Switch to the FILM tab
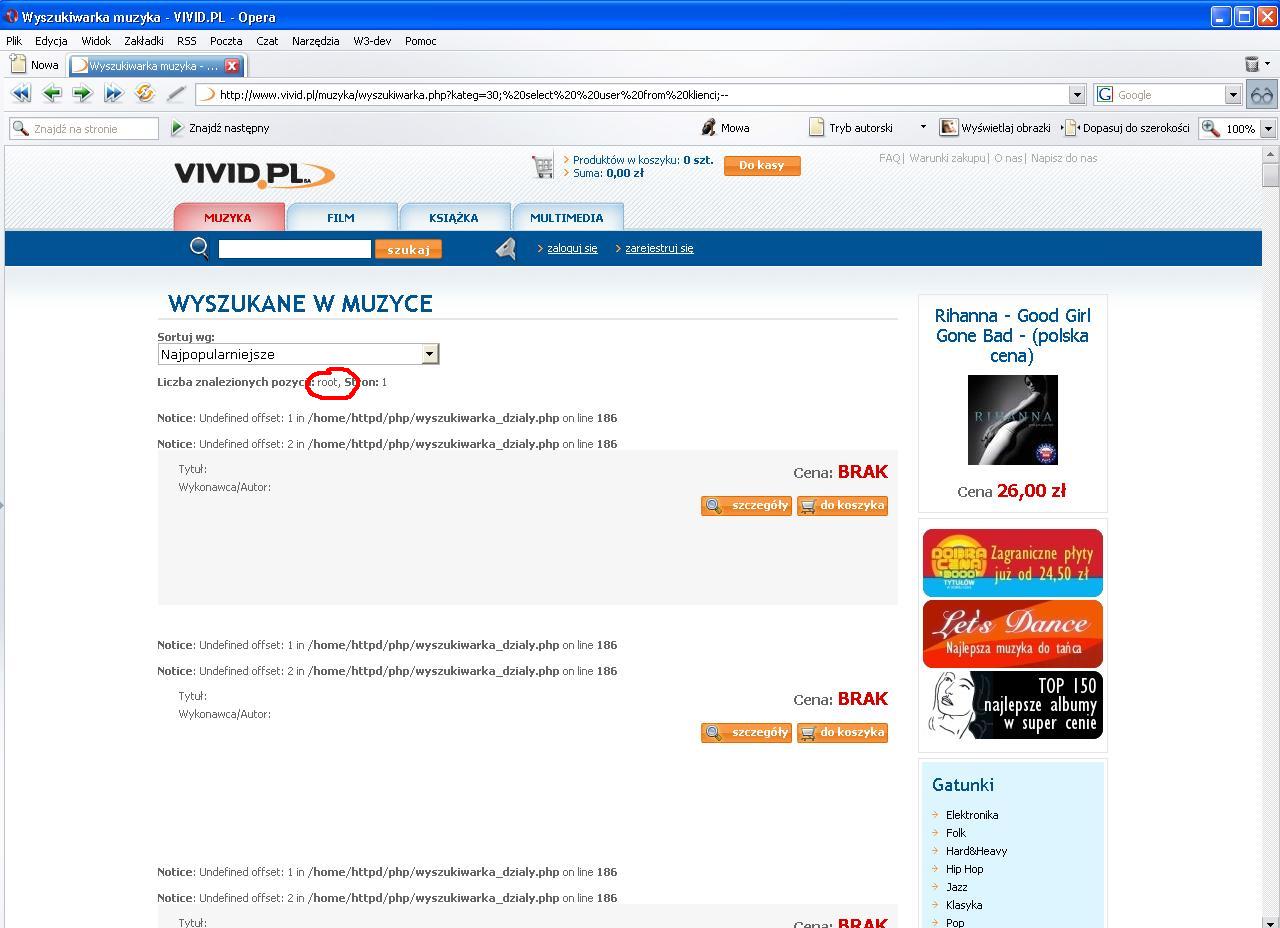The width and height of the screenshot is (1280, 928). coord(341,218)
